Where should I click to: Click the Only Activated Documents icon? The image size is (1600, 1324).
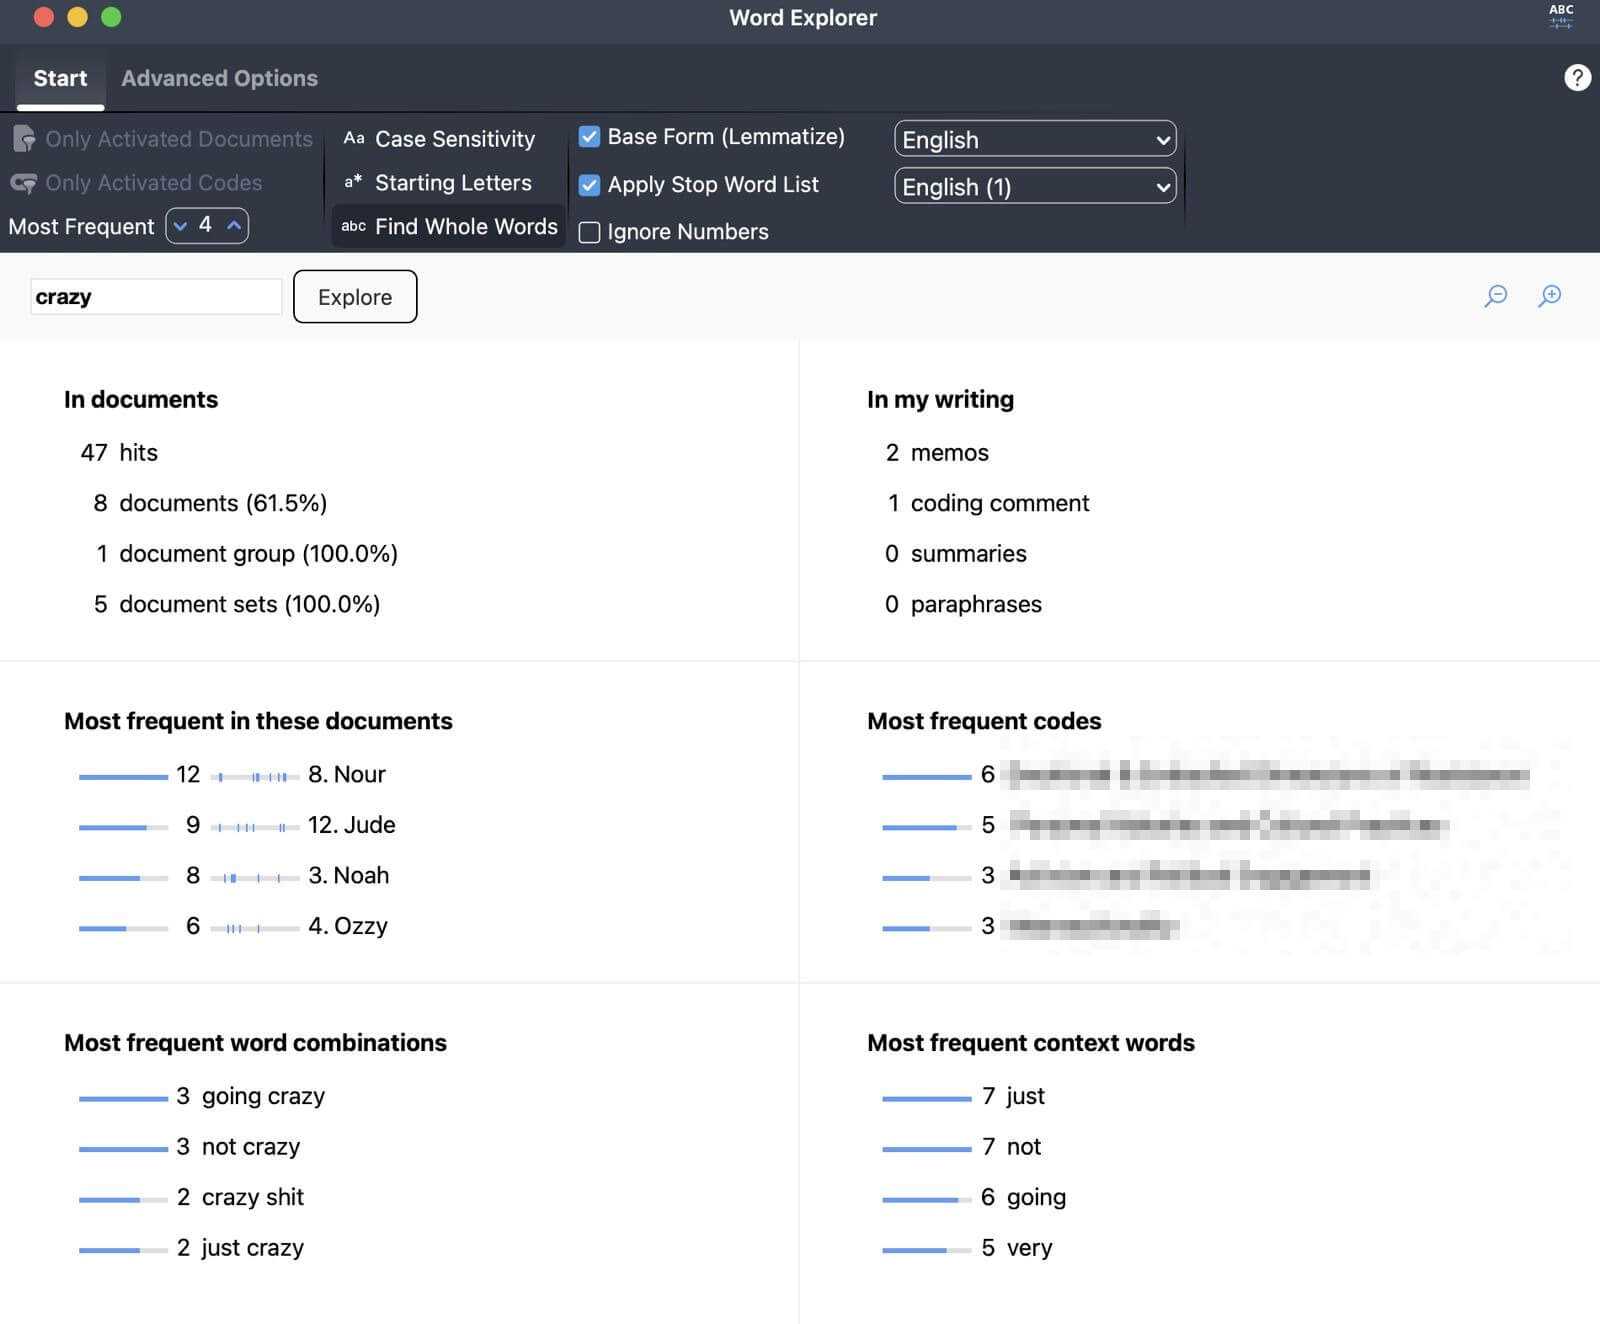pyautogui.click(x=24, y=139)
